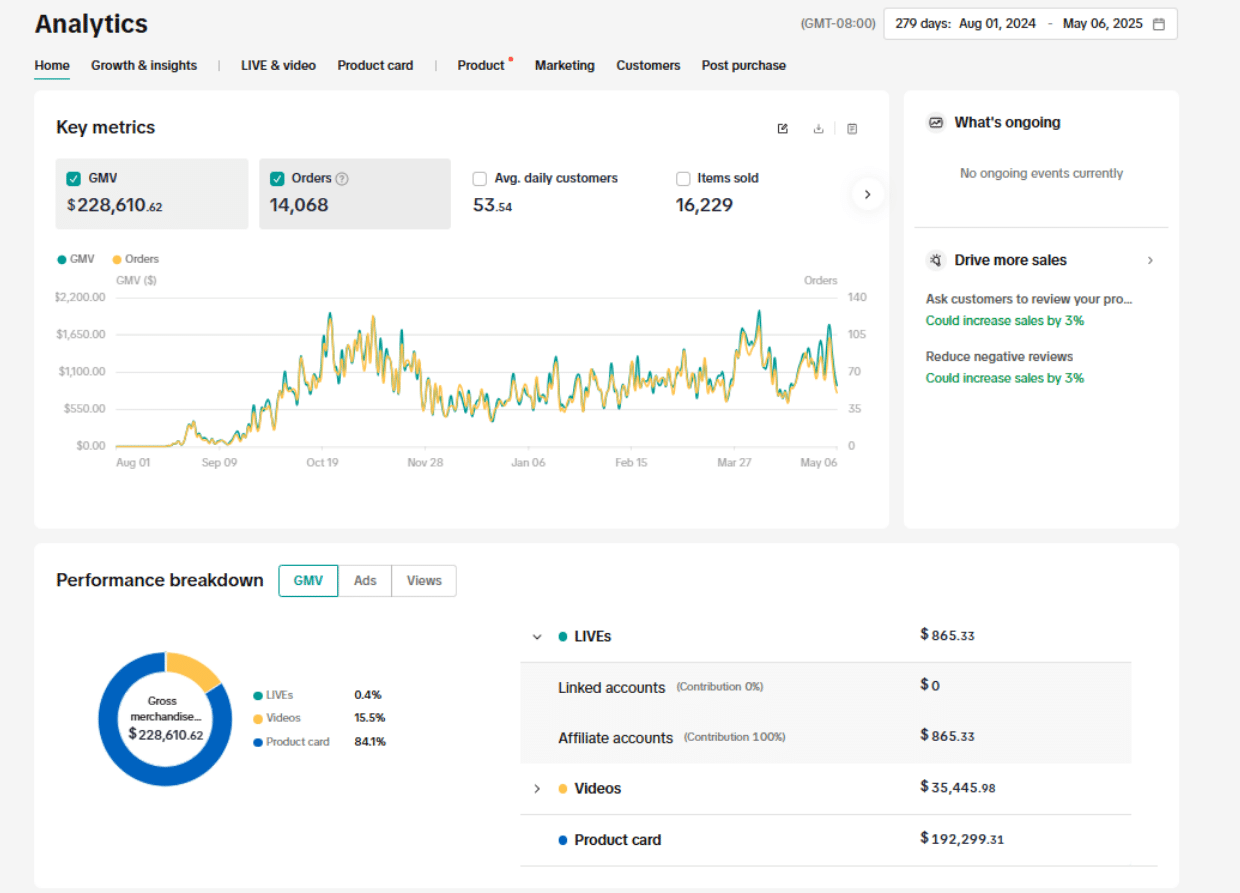1240x893 pixels.
Task: Select the Ads performance breakdown button
Action: (365, 581)
